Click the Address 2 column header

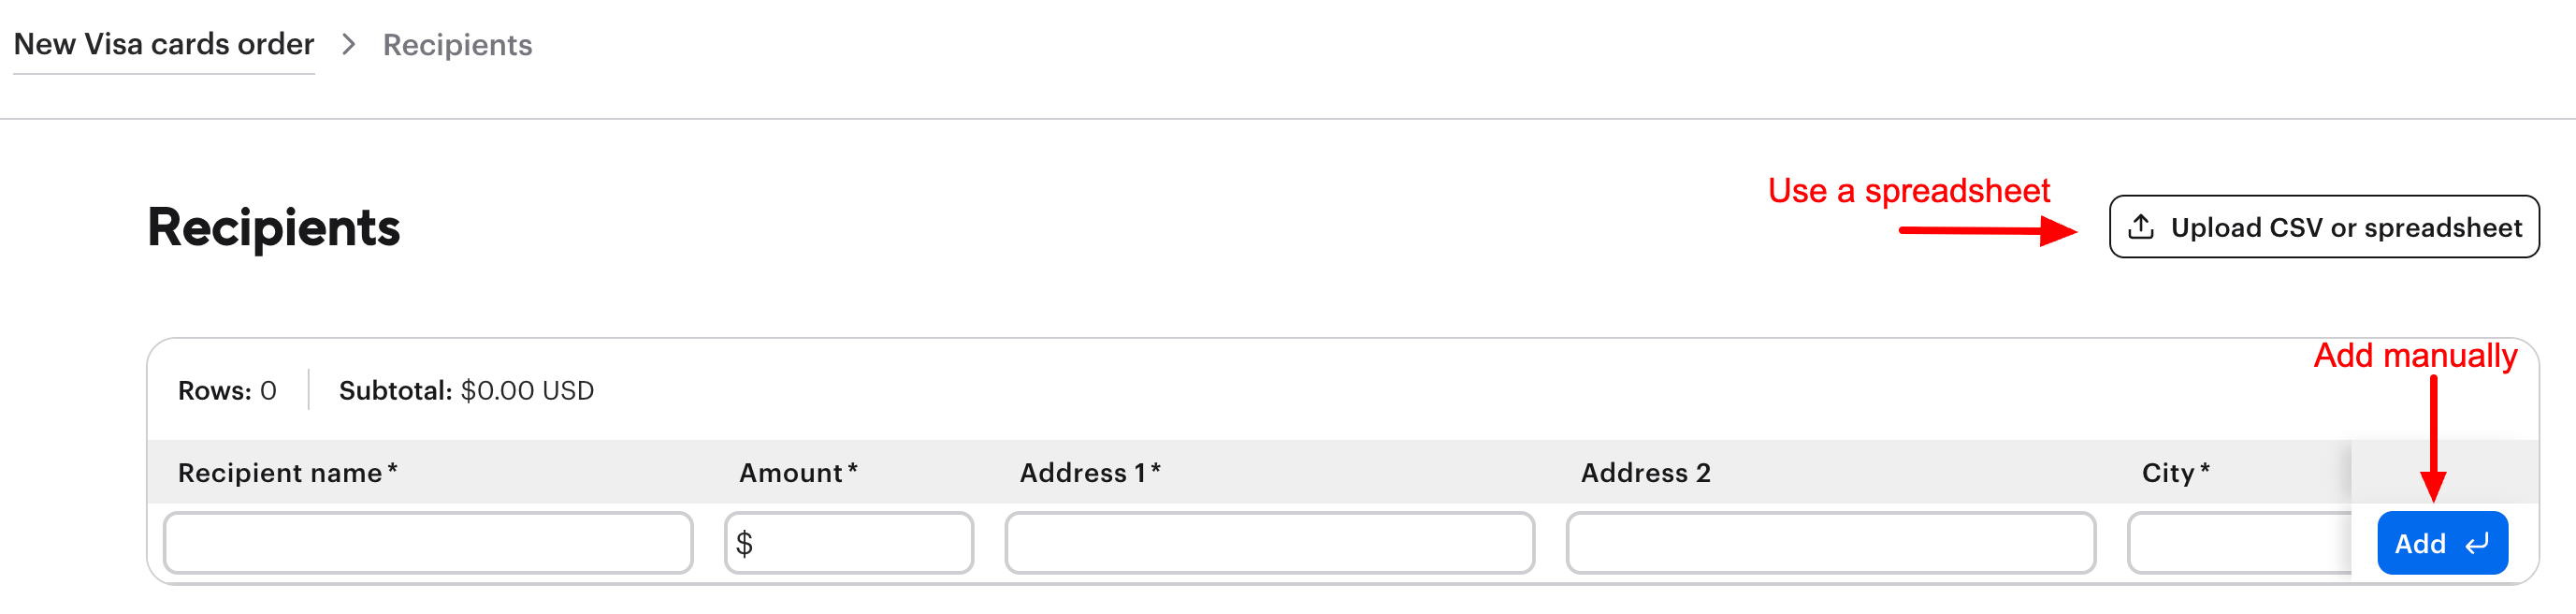tap(1645, 473)
